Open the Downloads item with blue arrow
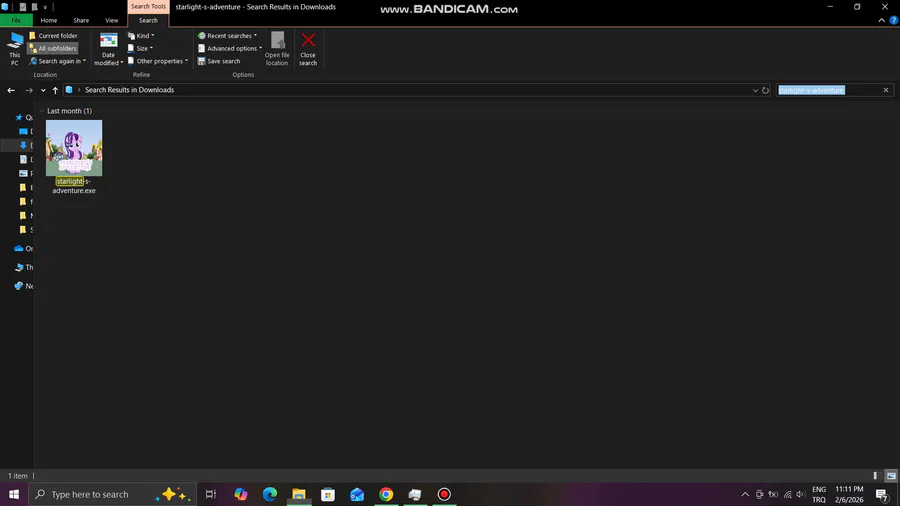 23,145
